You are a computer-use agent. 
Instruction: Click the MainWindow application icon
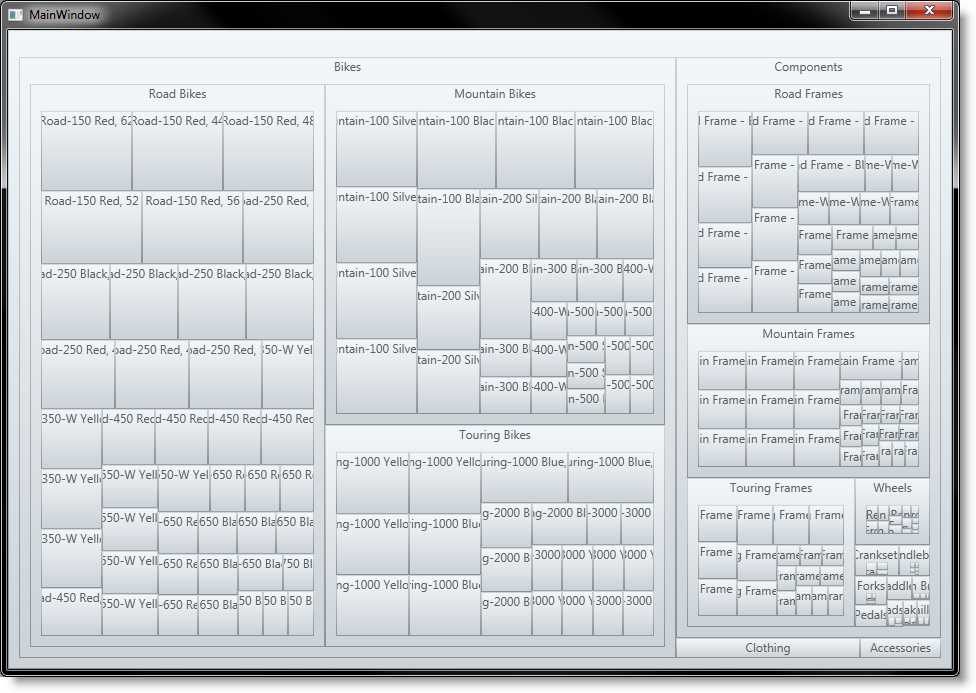[x=15, y=15]
